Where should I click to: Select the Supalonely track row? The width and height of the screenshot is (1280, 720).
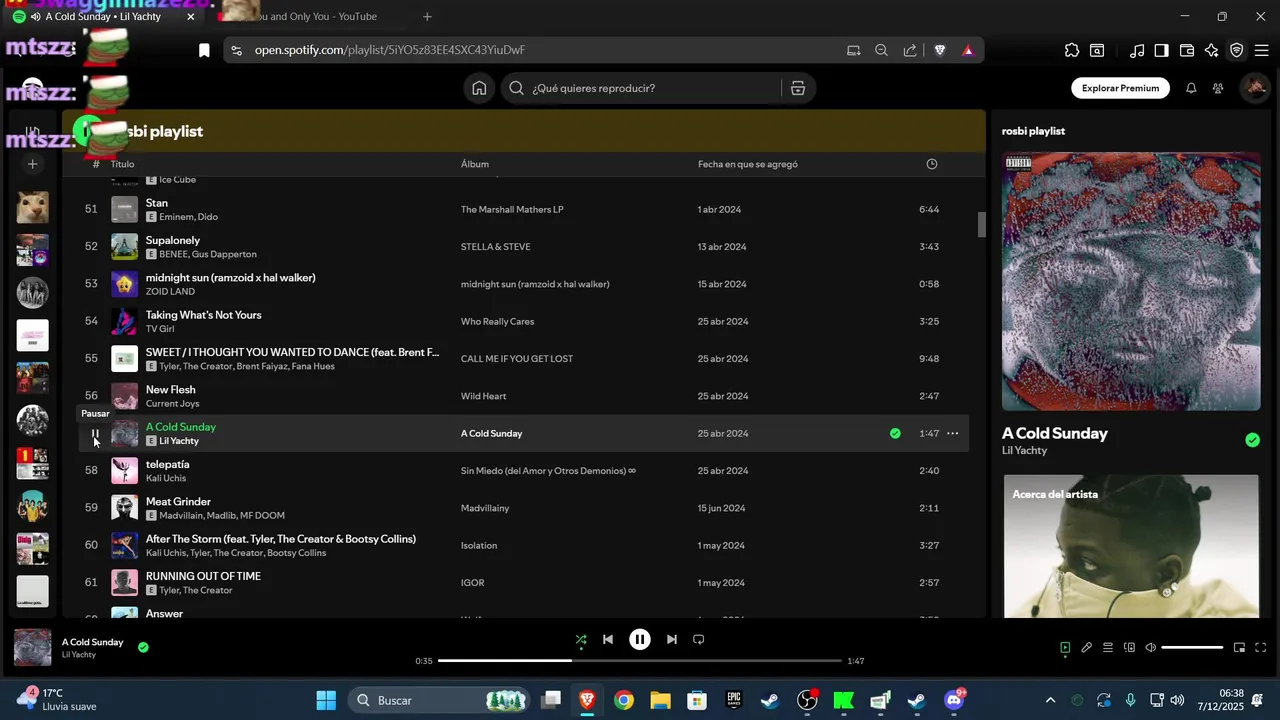524,247
